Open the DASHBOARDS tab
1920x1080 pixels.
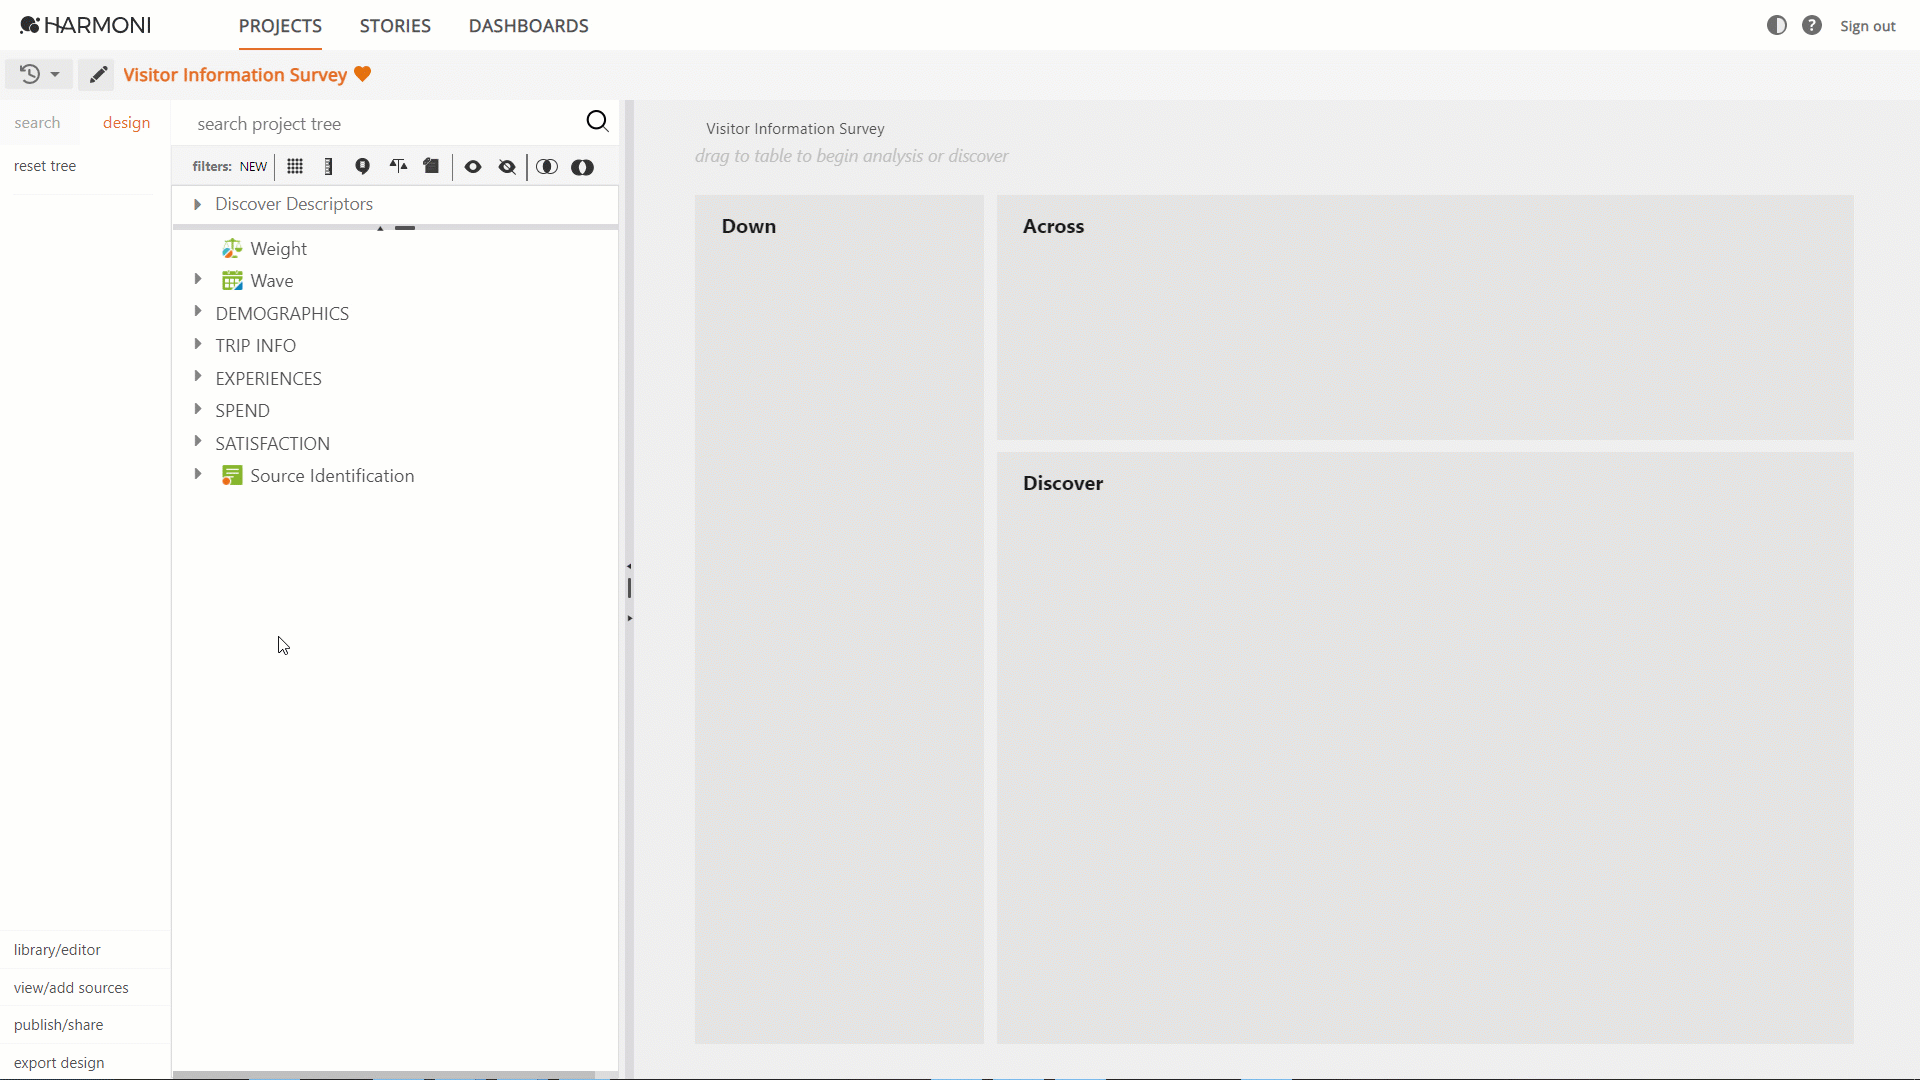528,26
